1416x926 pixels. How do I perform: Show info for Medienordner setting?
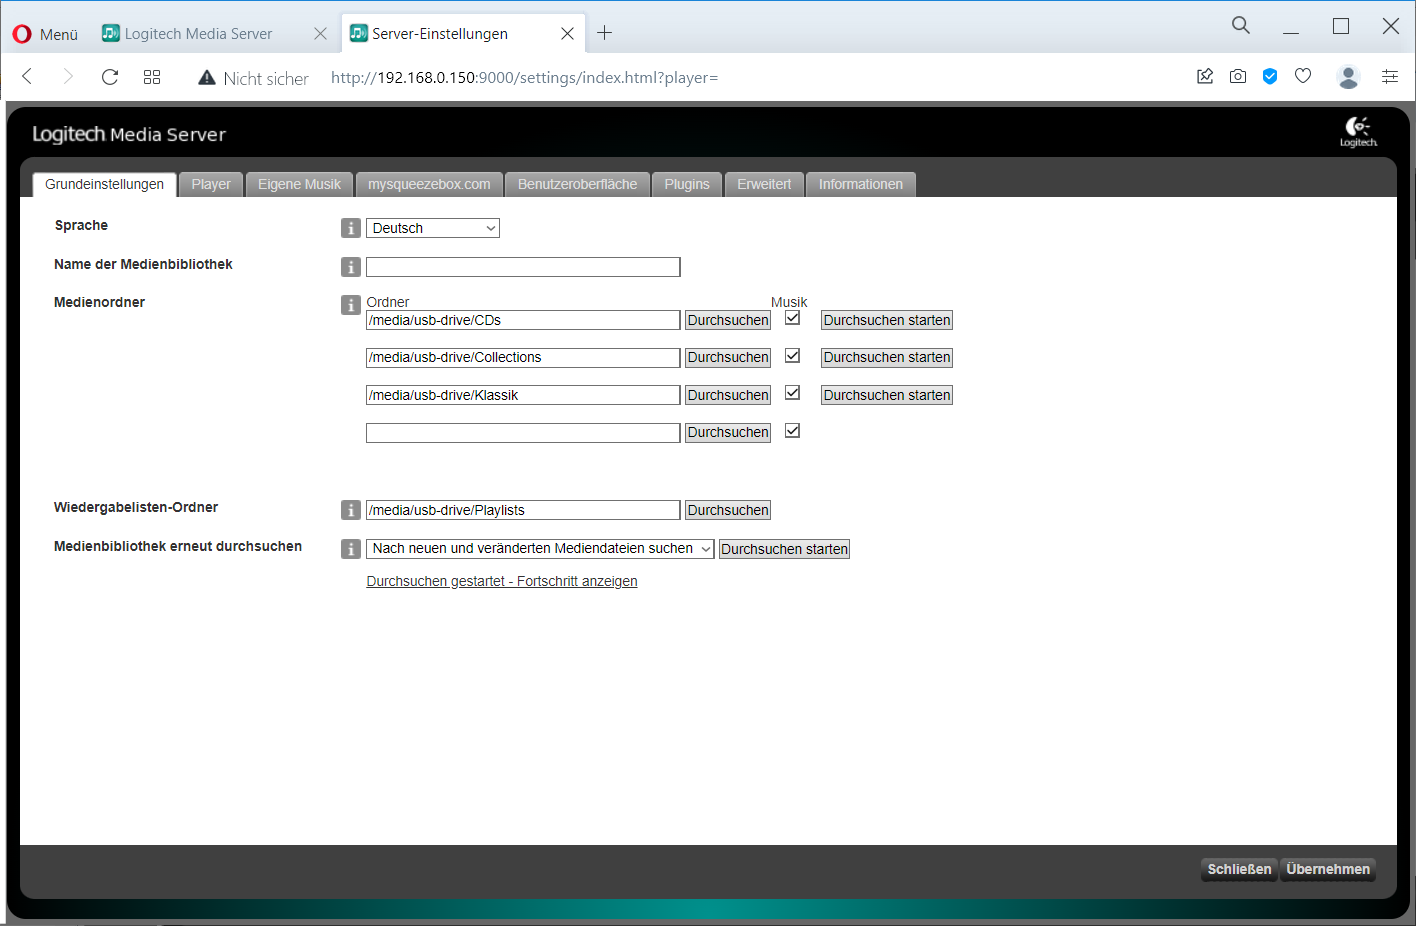(350, 305)
